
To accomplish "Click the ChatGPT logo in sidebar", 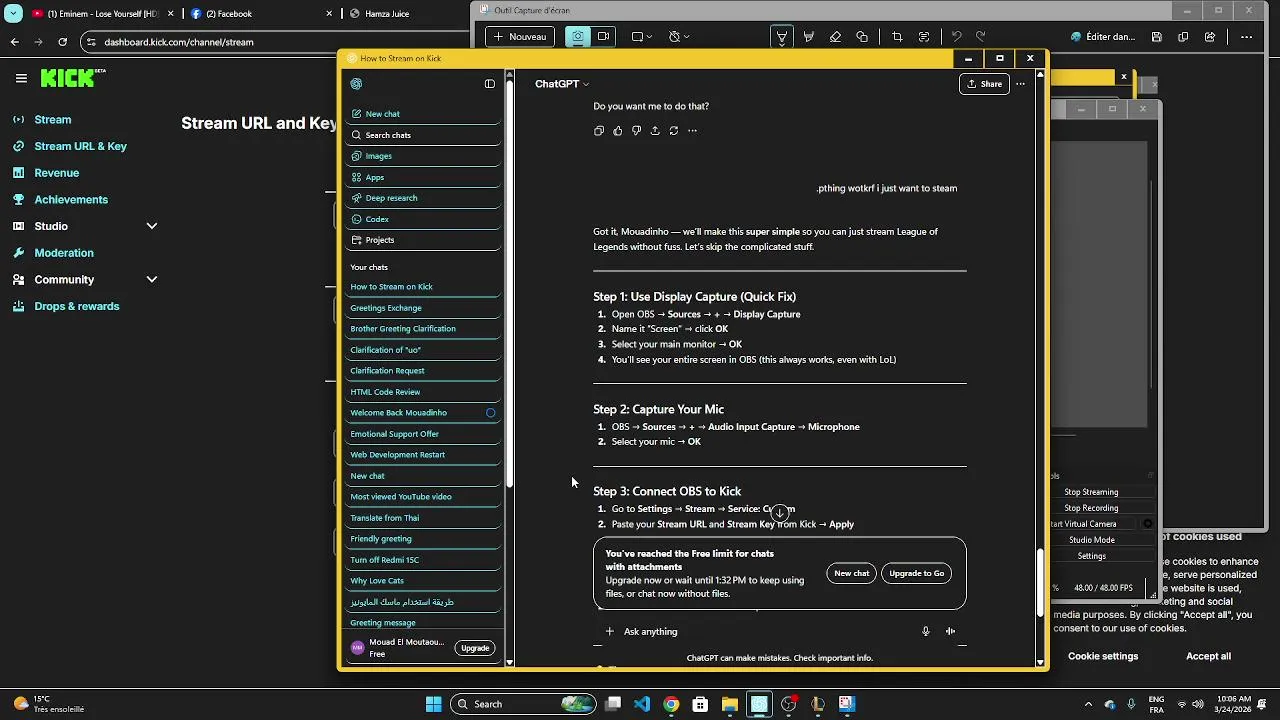I will 357,84.
